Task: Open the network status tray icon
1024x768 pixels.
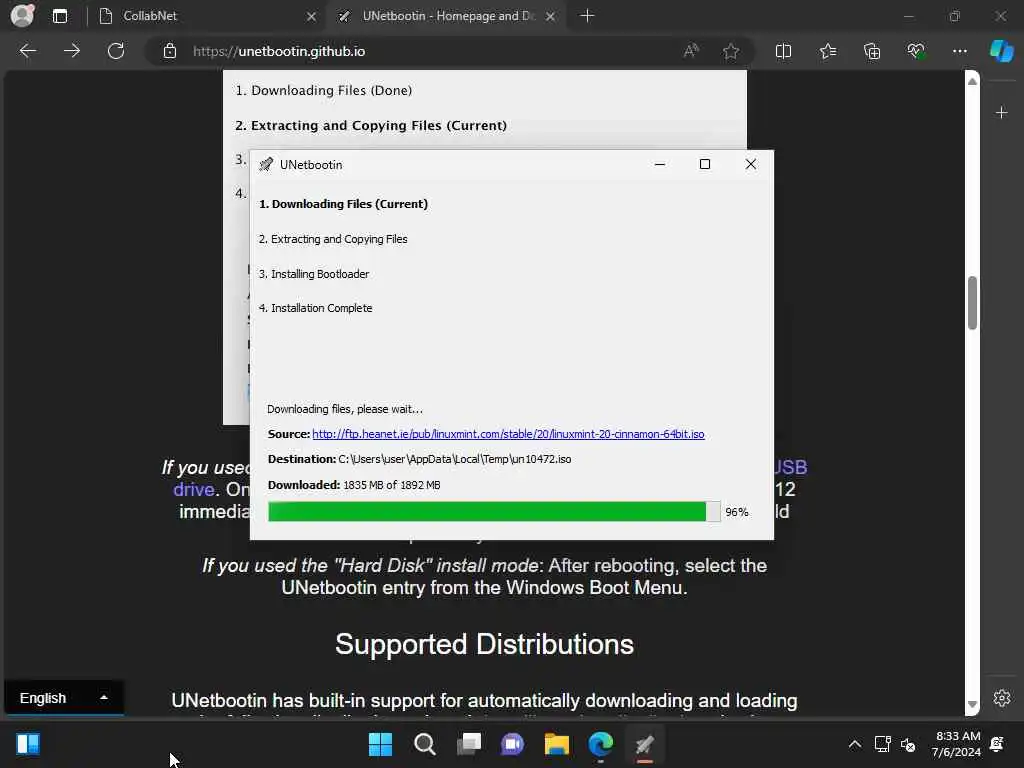Action: click(882, 744)
